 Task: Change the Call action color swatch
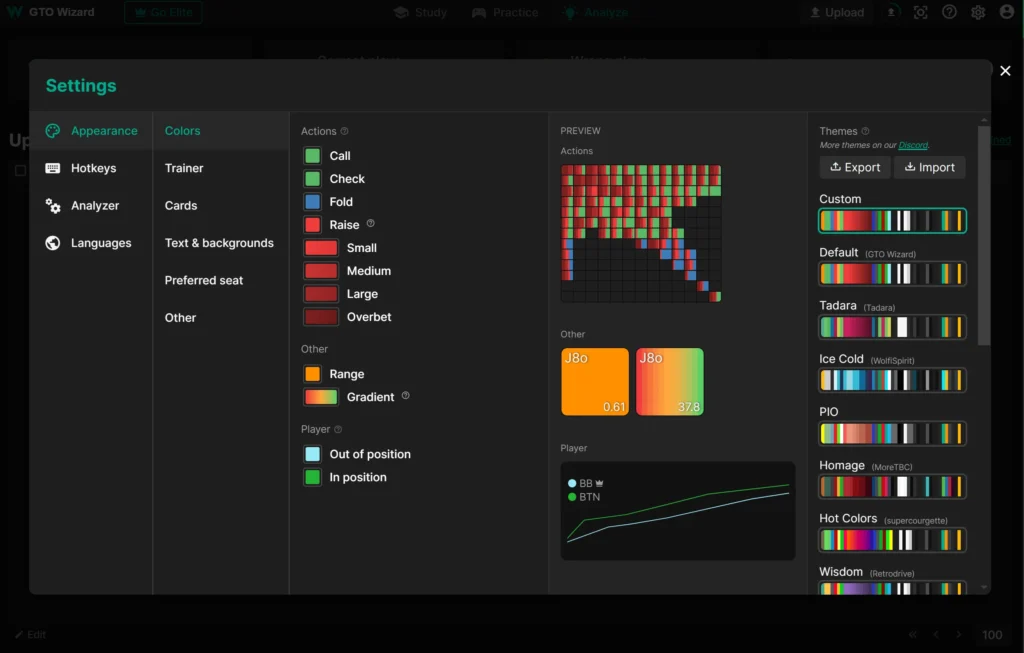[313, 156]
